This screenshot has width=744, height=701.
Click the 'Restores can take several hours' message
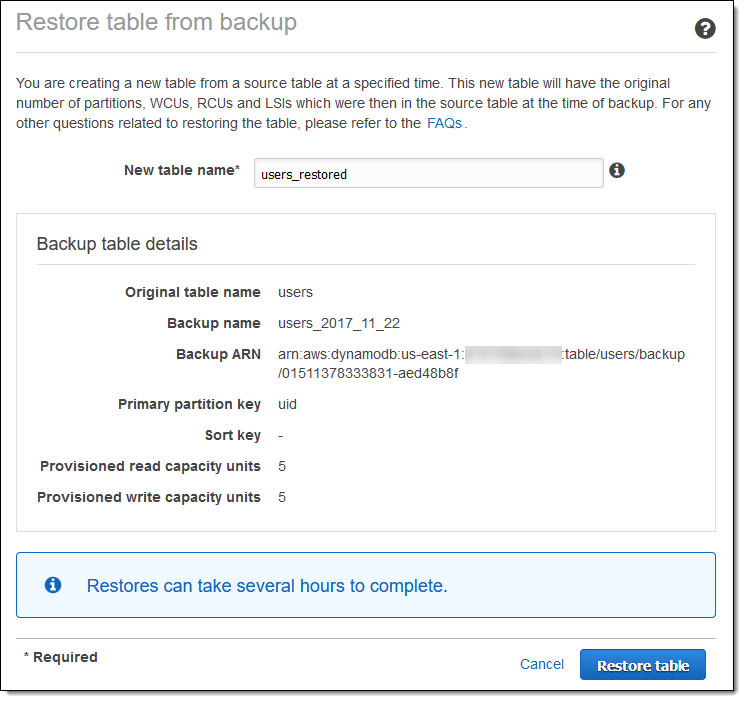(x=267, y=586)
